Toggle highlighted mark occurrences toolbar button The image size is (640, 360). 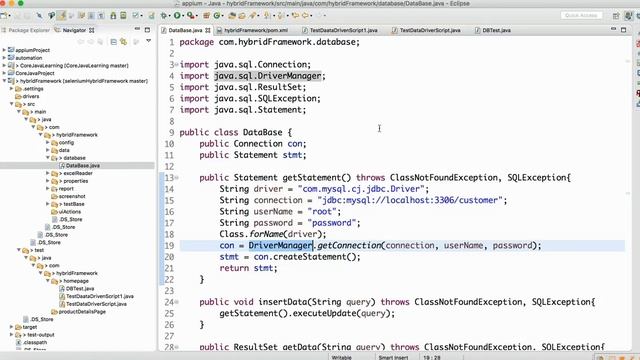(x=62, y=16)
